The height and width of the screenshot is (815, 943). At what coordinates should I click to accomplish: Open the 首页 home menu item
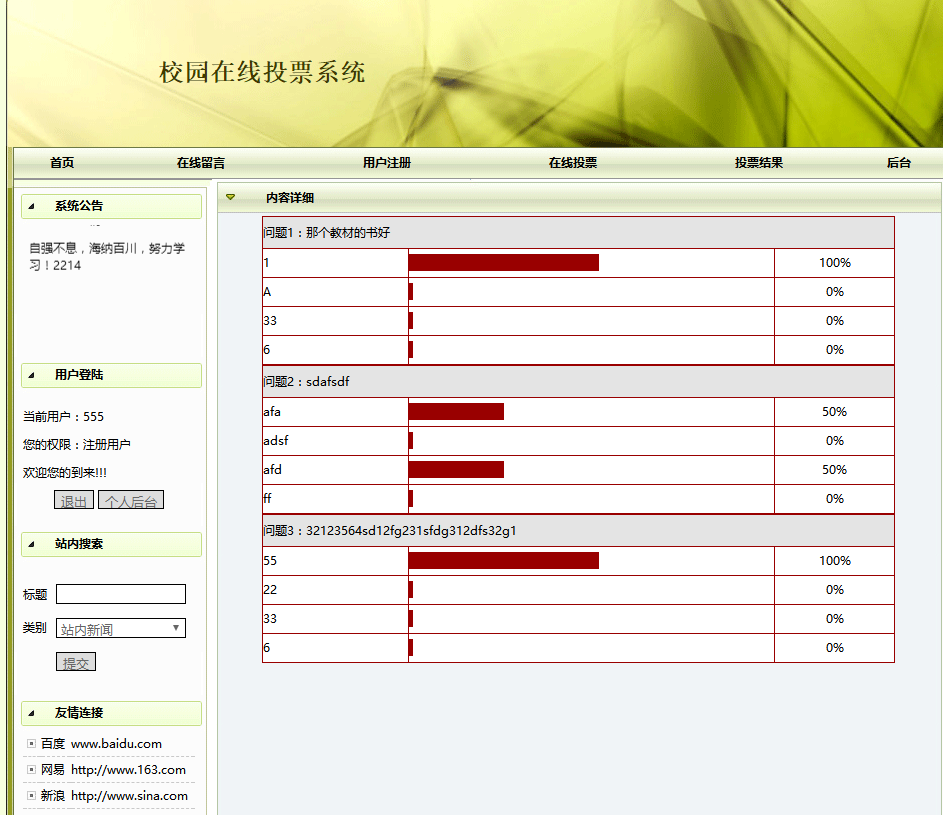(61, 162)
